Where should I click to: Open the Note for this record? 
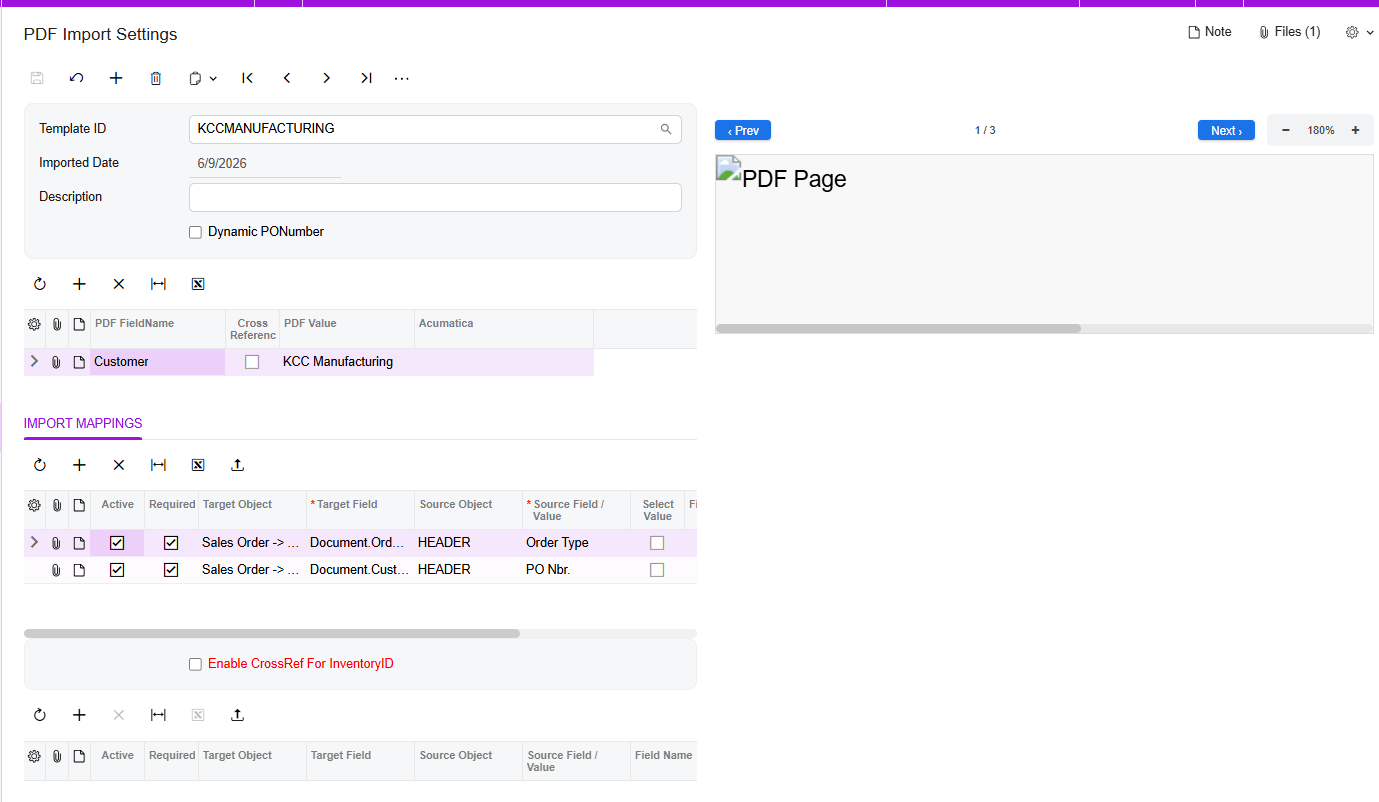coord(1209,32)
